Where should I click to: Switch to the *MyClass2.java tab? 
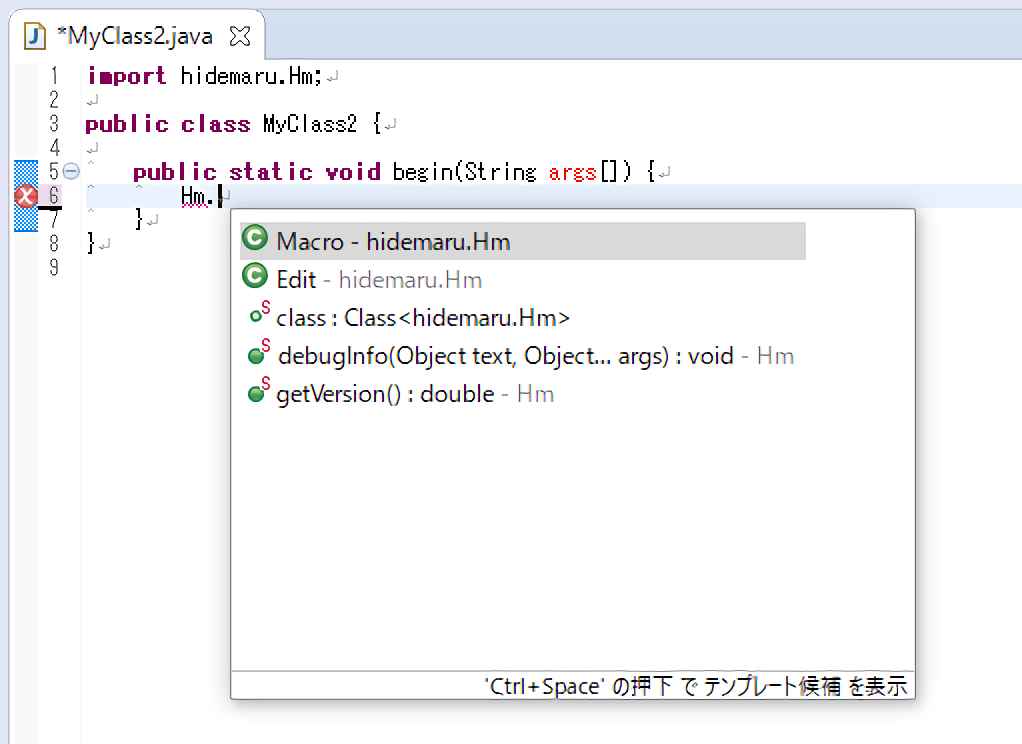pos(134,37)
